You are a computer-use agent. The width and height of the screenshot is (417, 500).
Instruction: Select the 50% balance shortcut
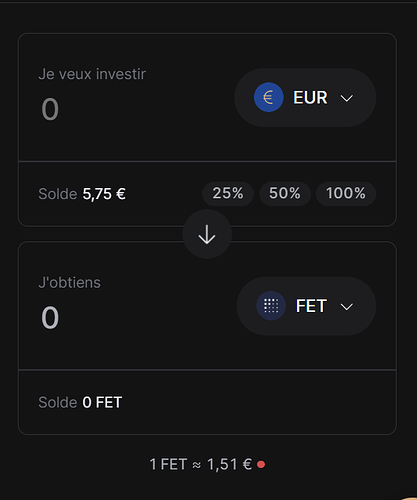[x=285, y=193]
